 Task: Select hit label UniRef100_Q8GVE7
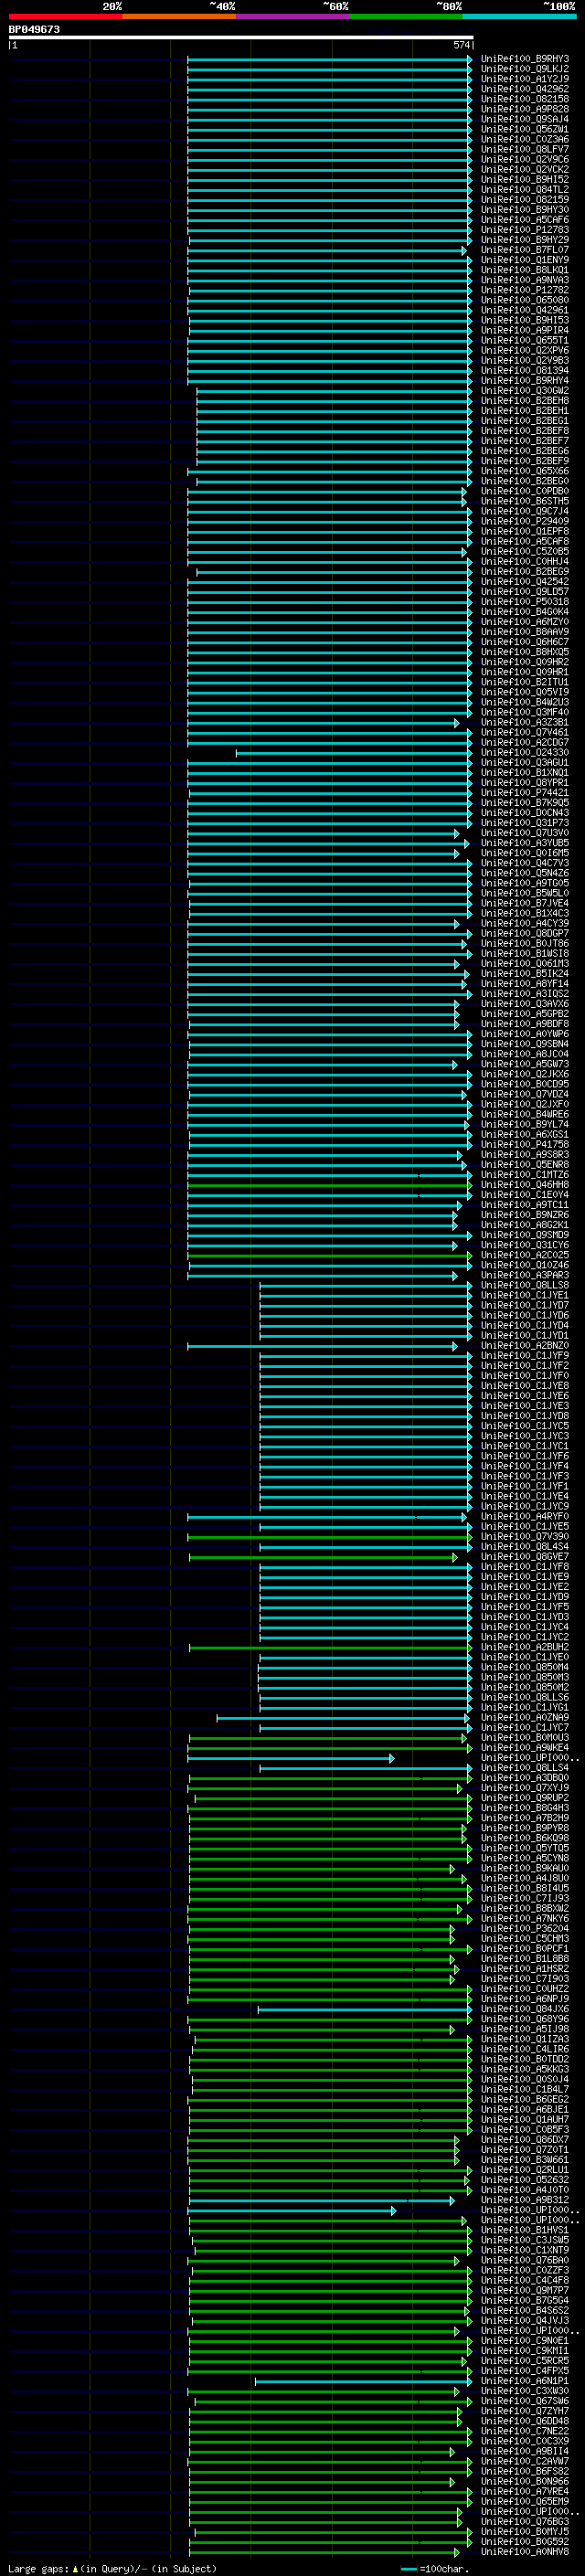pyautogui.click(x=524, y=1557)
